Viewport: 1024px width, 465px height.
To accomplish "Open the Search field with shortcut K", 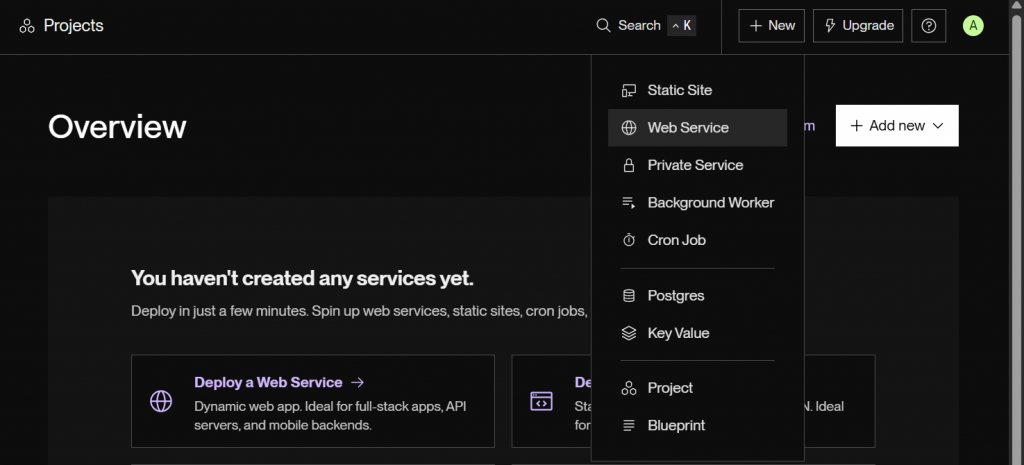I will [645, 26].
